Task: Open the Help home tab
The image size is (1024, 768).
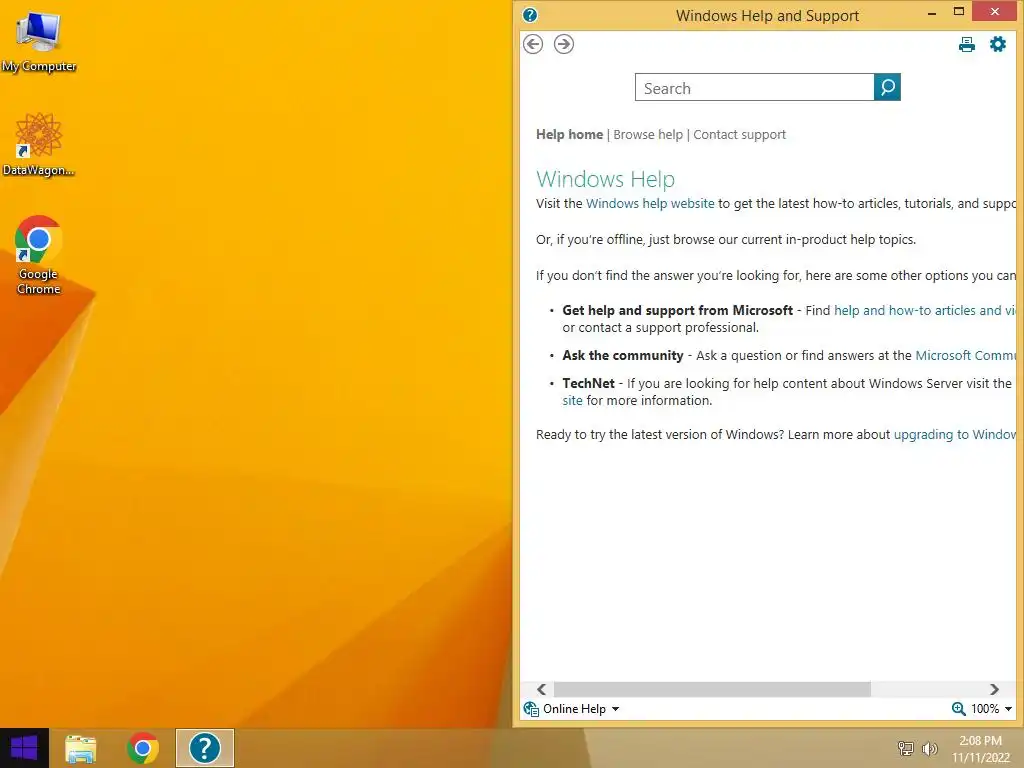Action: click(x=569, y=135)
